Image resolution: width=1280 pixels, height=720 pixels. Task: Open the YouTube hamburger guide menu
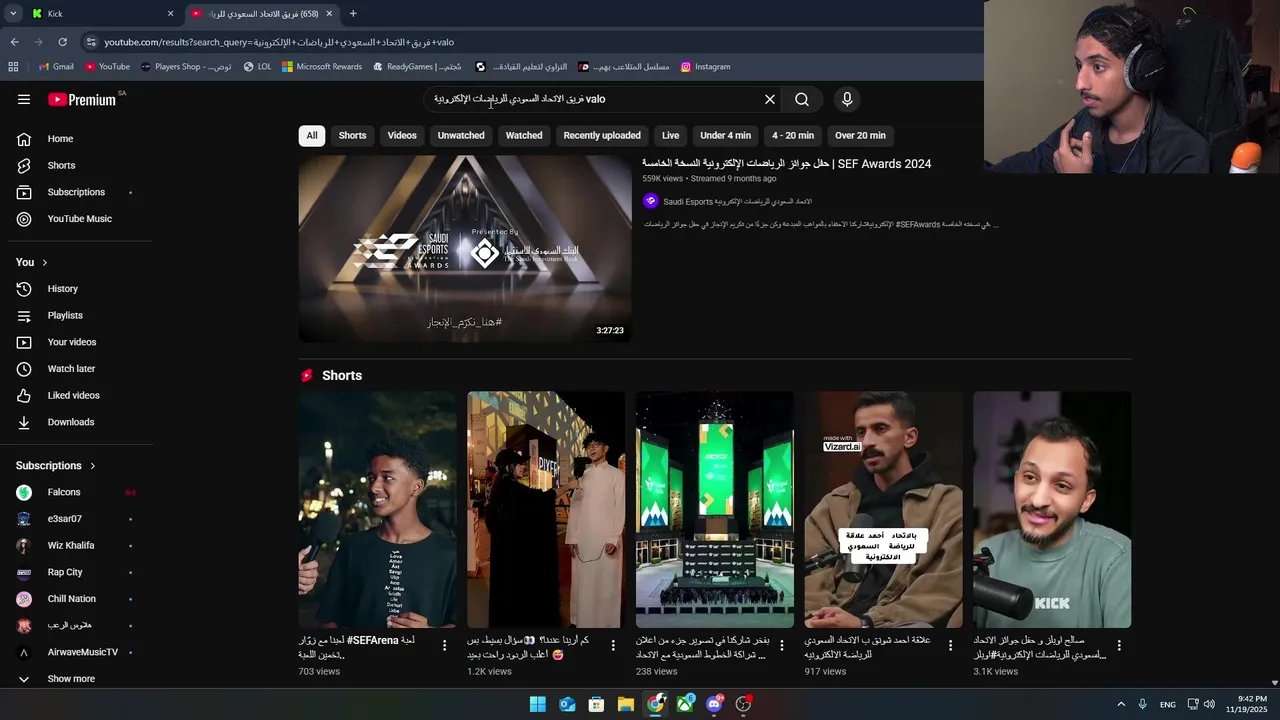(x=24, y=99)
